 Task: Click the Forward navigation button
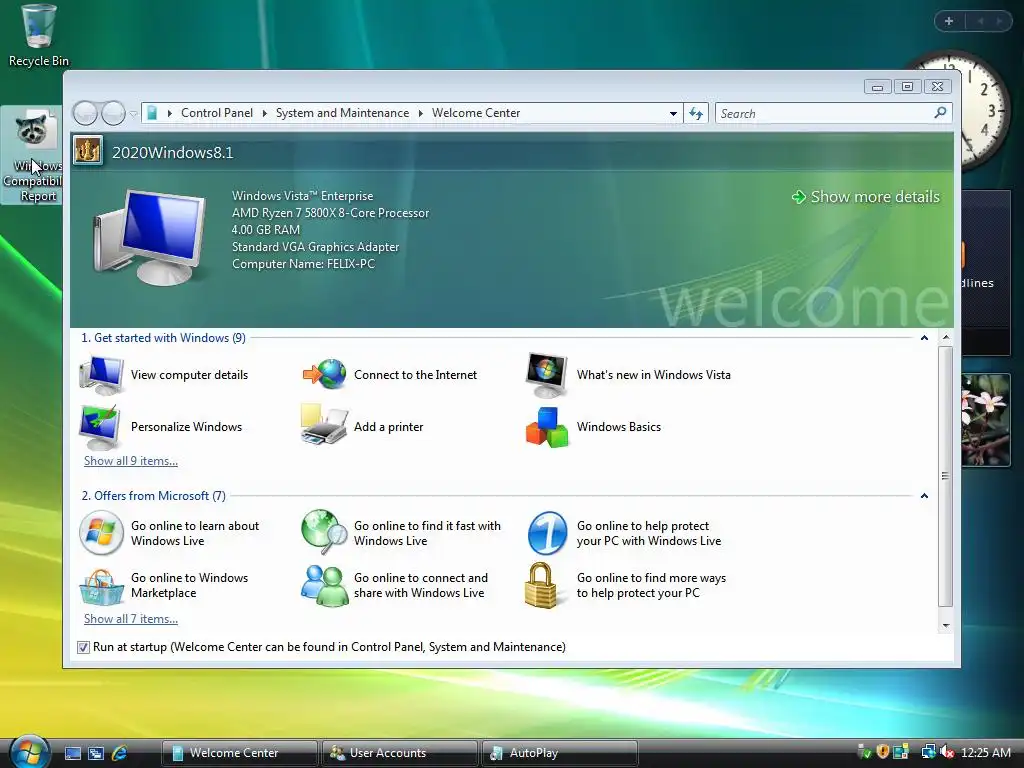113,114
